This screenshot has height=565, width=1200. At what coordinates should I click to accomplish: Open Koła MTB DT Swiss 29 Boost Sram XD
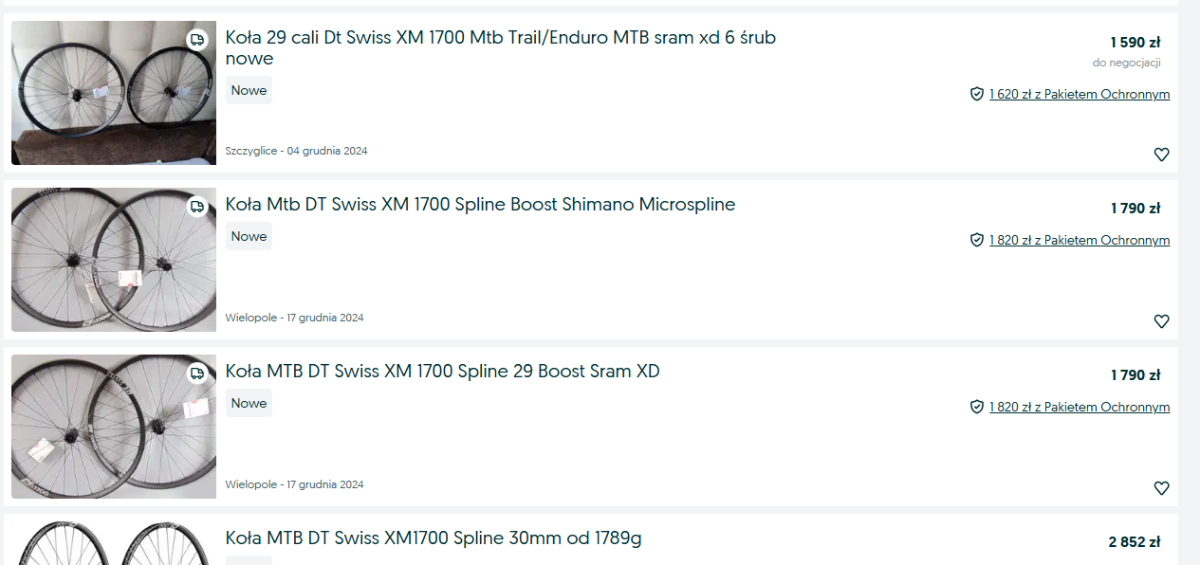[442, 372]
